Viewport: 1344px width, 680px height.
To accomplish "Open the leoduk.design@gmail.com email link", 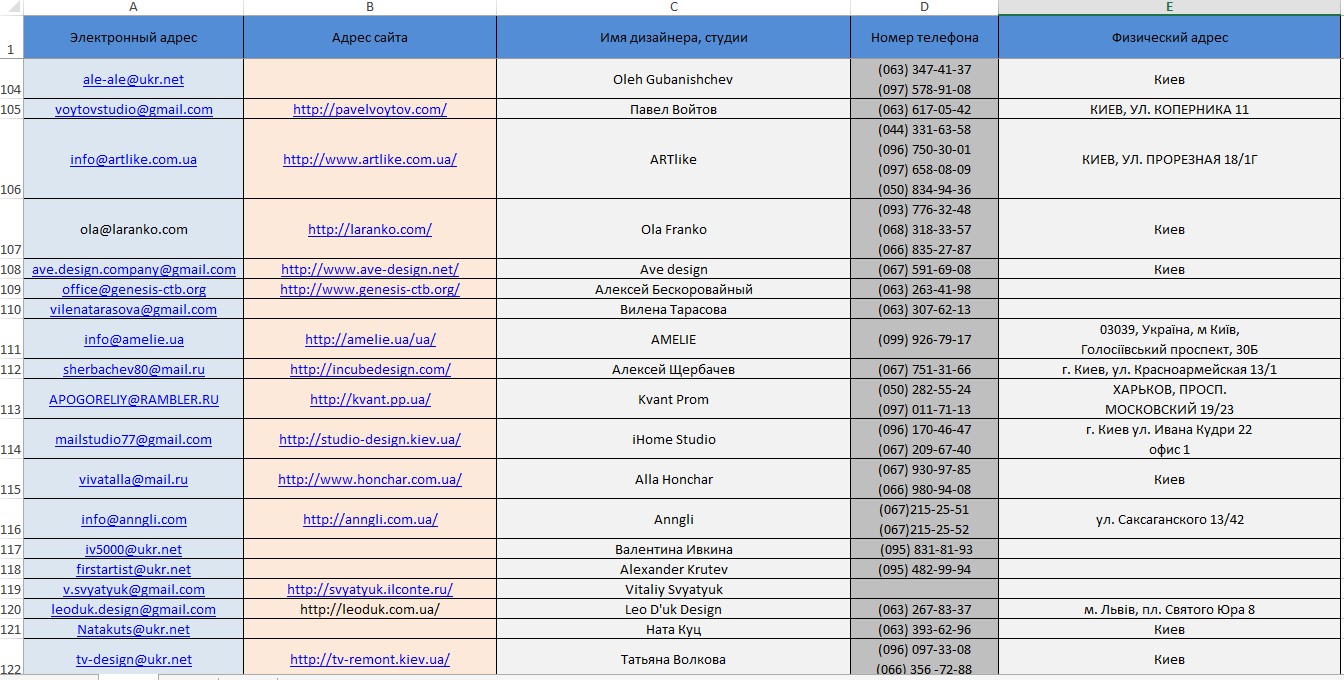I will click(x=133, y=610).
